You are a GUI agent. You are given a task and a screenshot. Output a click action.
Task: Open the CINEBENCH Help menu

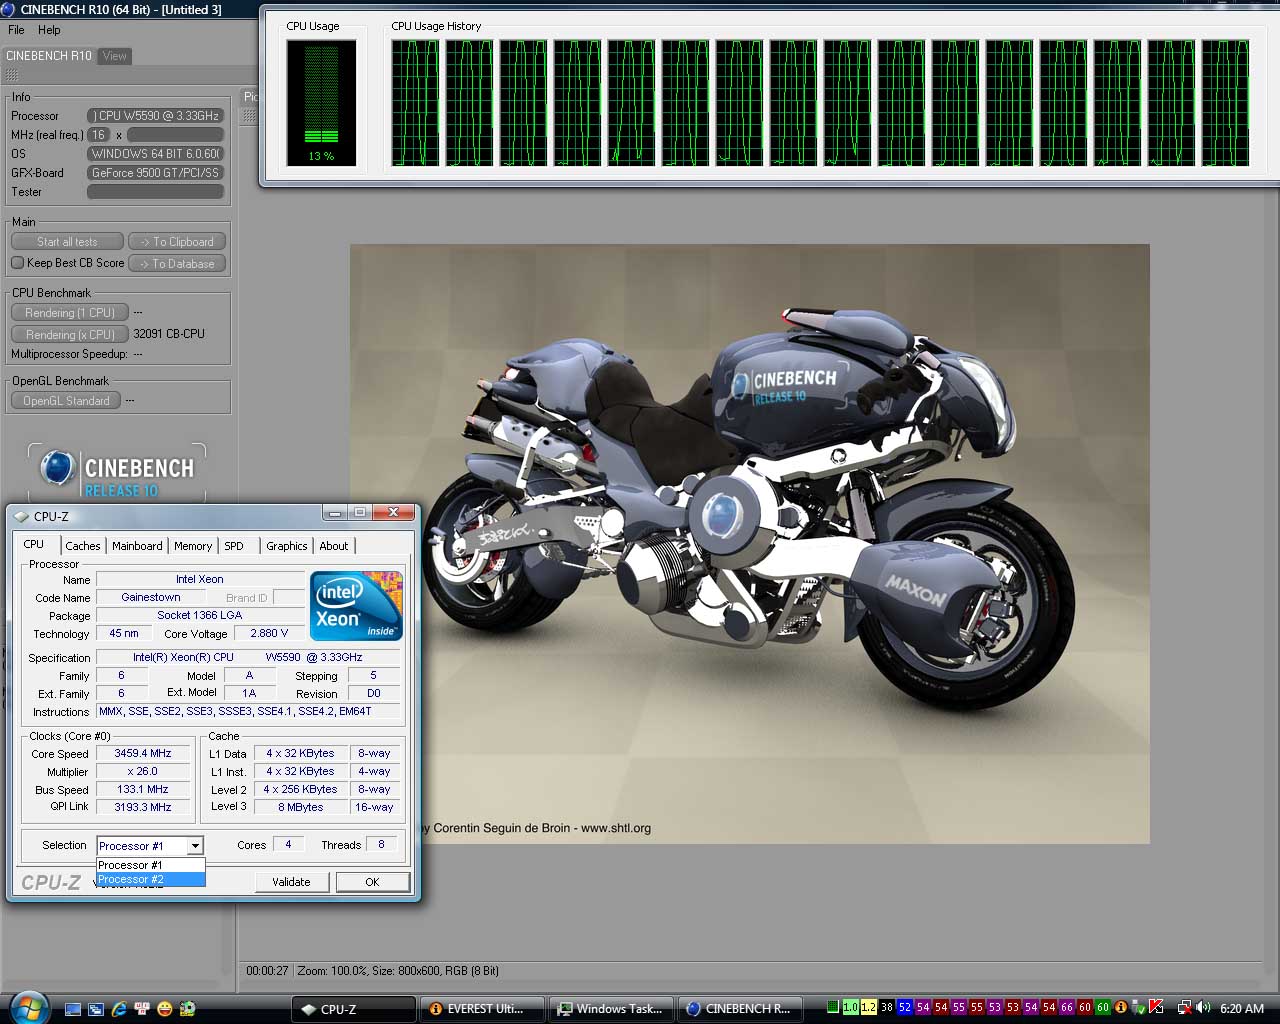tap(49, 30)
